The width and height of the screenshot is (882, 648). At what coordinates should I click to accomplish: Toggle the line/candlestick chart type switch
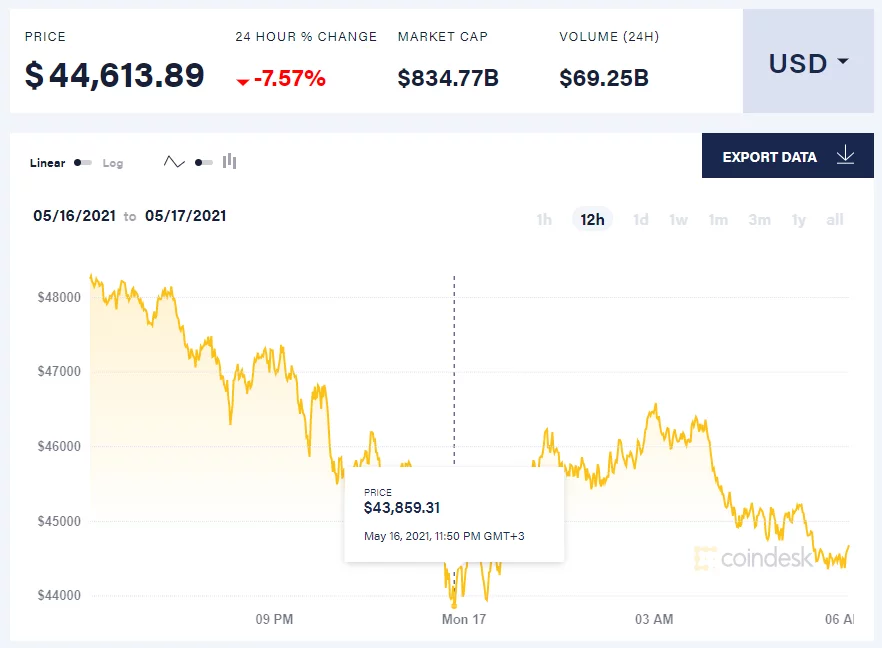(x=203, y=162)
